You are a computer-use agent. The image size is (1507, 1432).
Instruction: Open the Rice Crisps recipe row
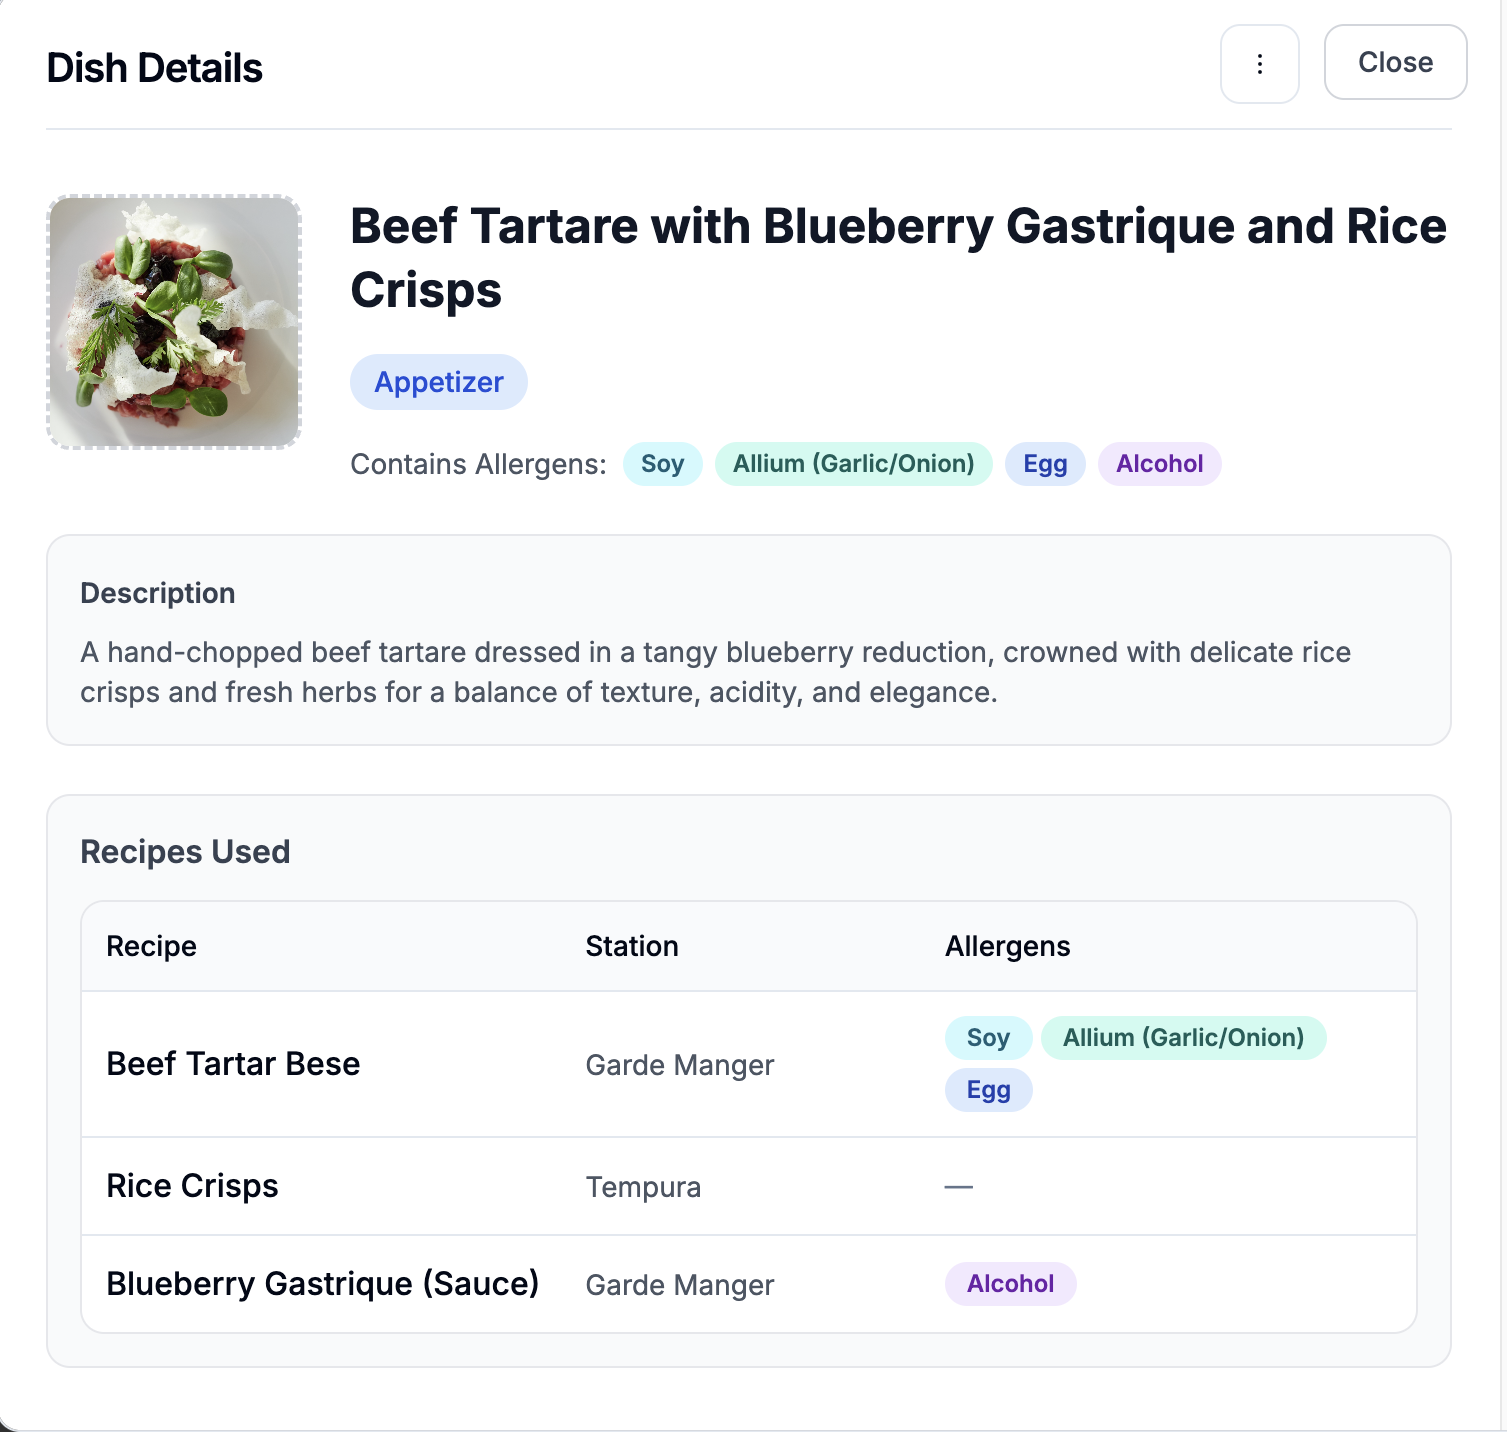(192, 1186)
